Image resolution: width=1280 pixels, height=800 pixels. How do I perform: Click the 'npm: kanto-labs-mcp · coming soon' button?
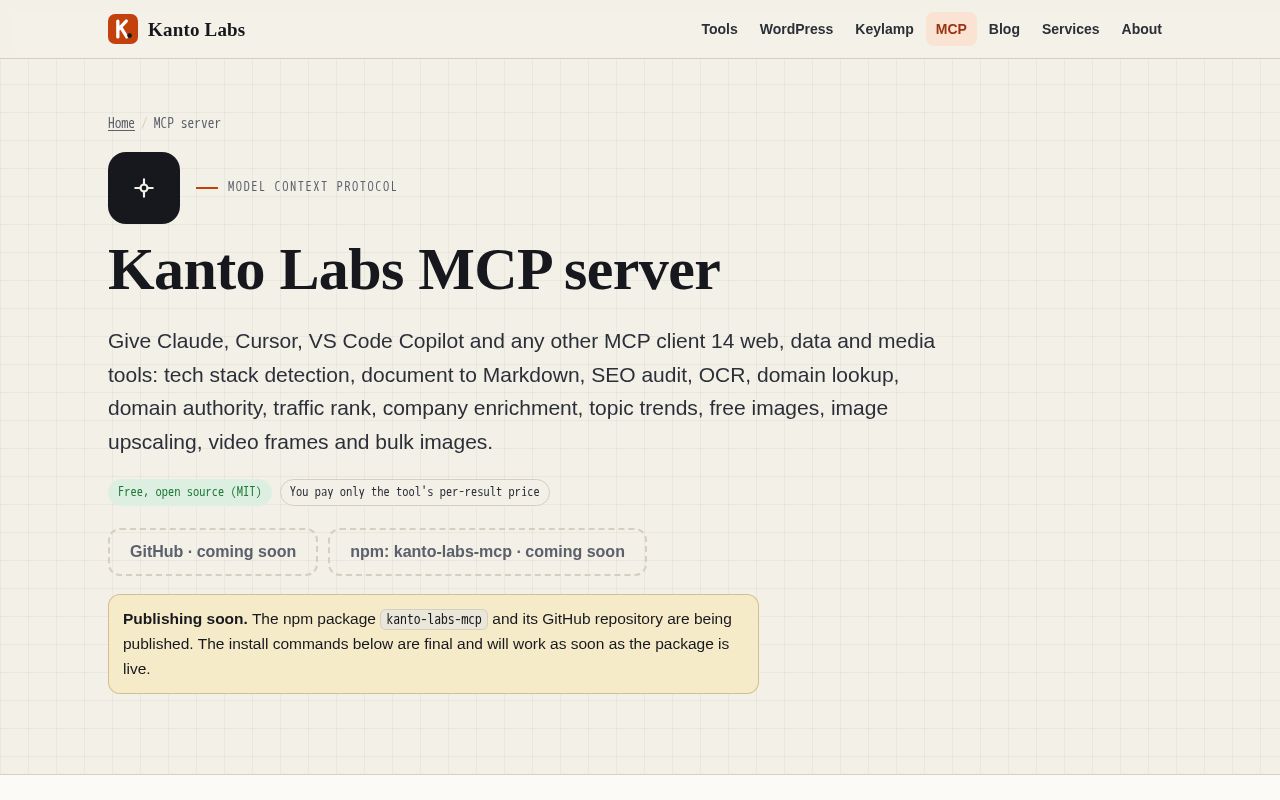487,552
